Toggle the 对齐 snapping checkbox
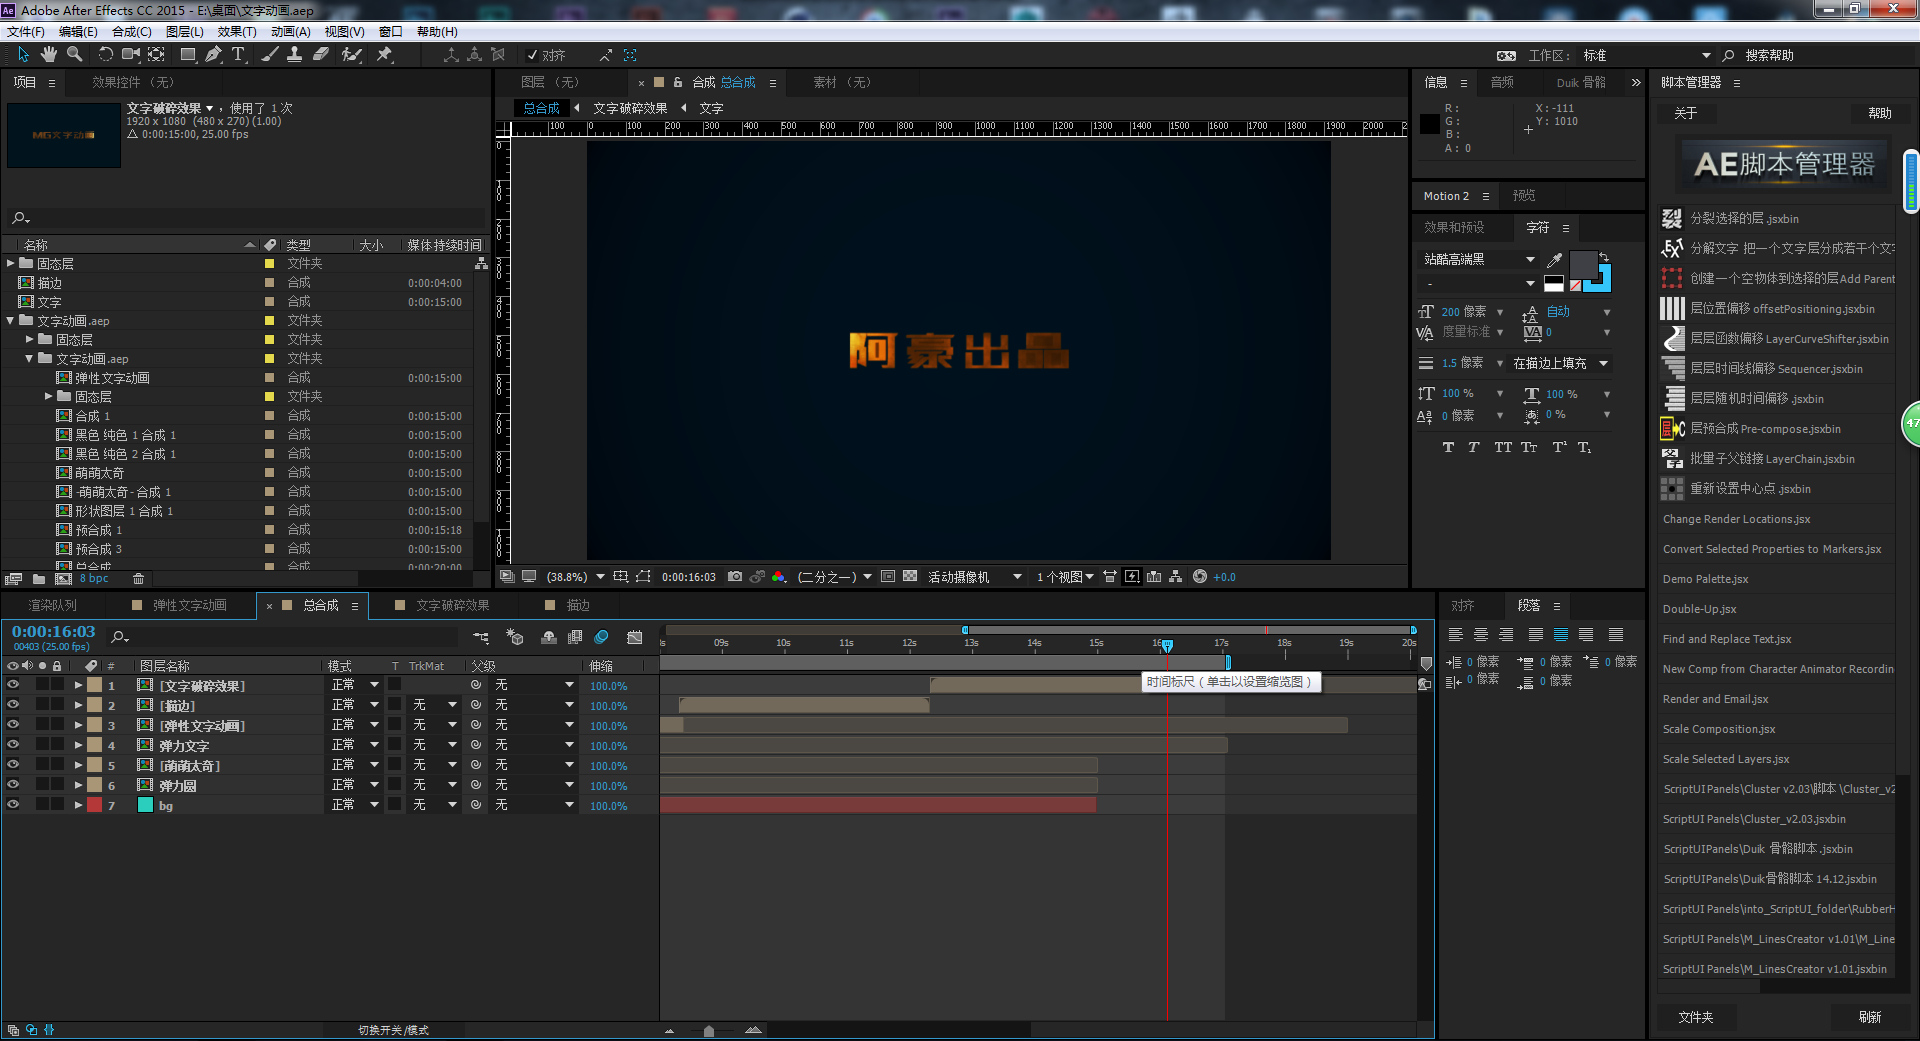 pyautogui.click(x=533, y=56)
